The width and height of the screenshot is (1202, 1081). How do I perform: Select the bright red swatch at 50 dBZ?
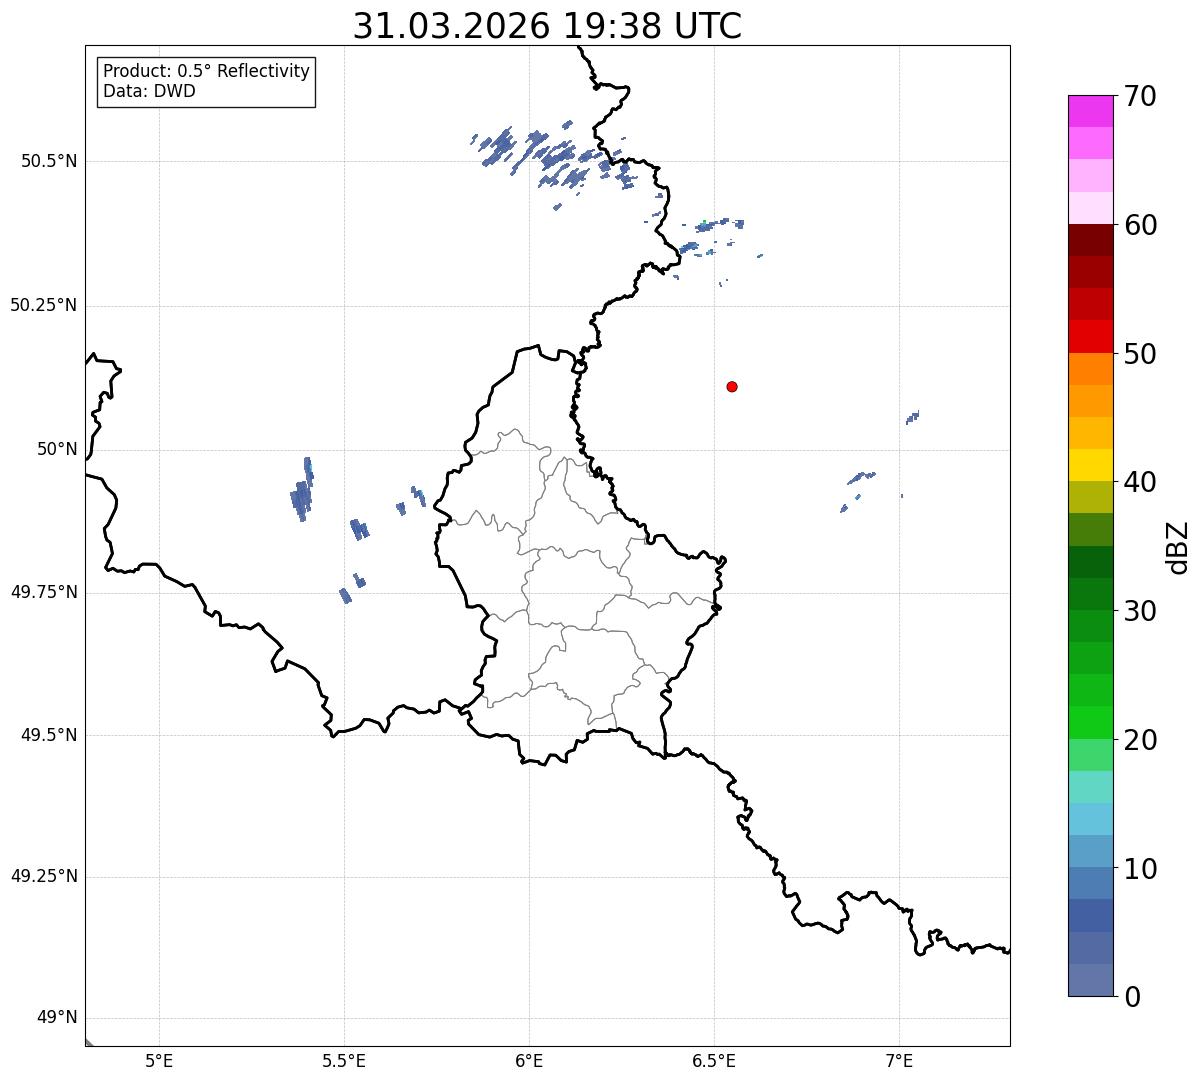[x=1090, y=336]
